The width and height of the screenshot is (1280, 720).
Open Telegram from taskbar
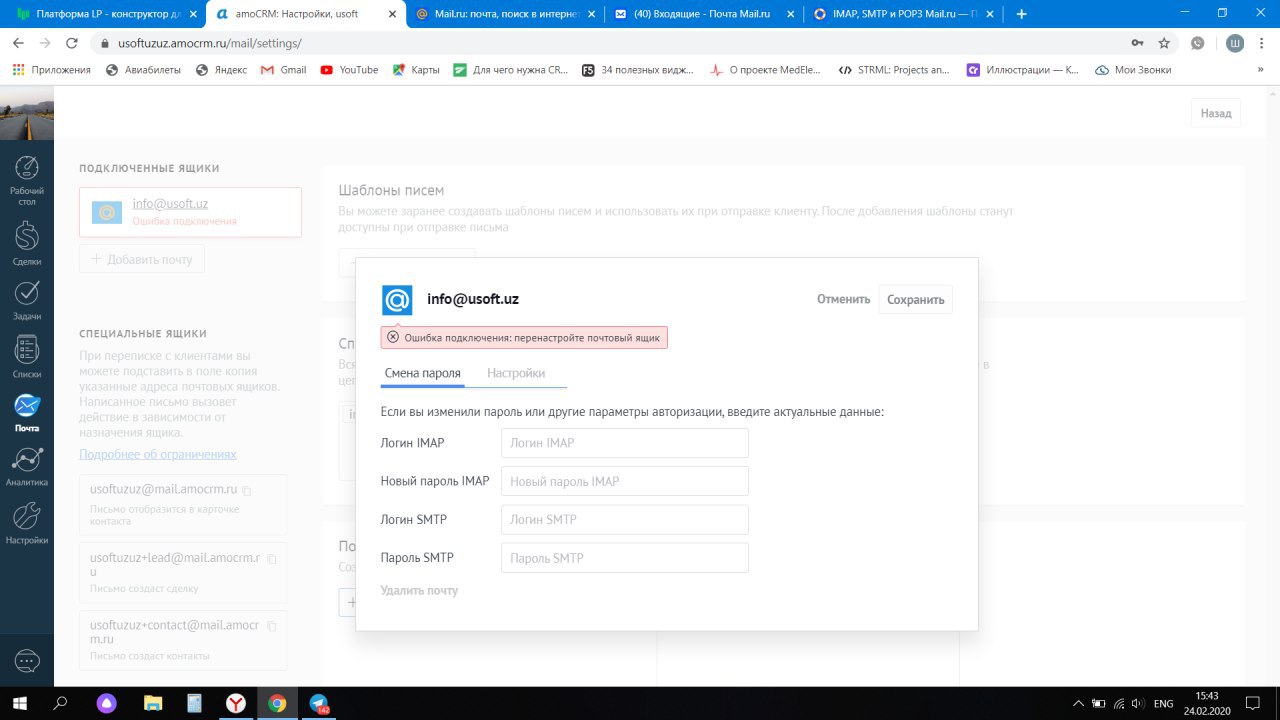320,703
